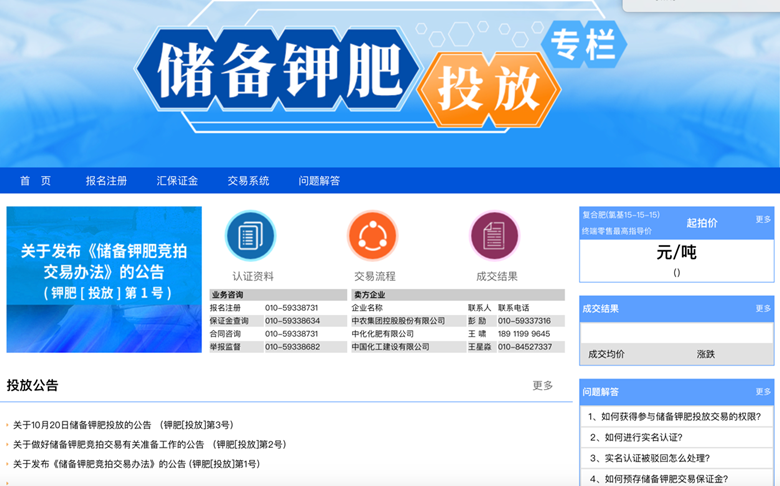
Task: Go to 首页 in the navigation bar
Action: (x=35, y=181)
